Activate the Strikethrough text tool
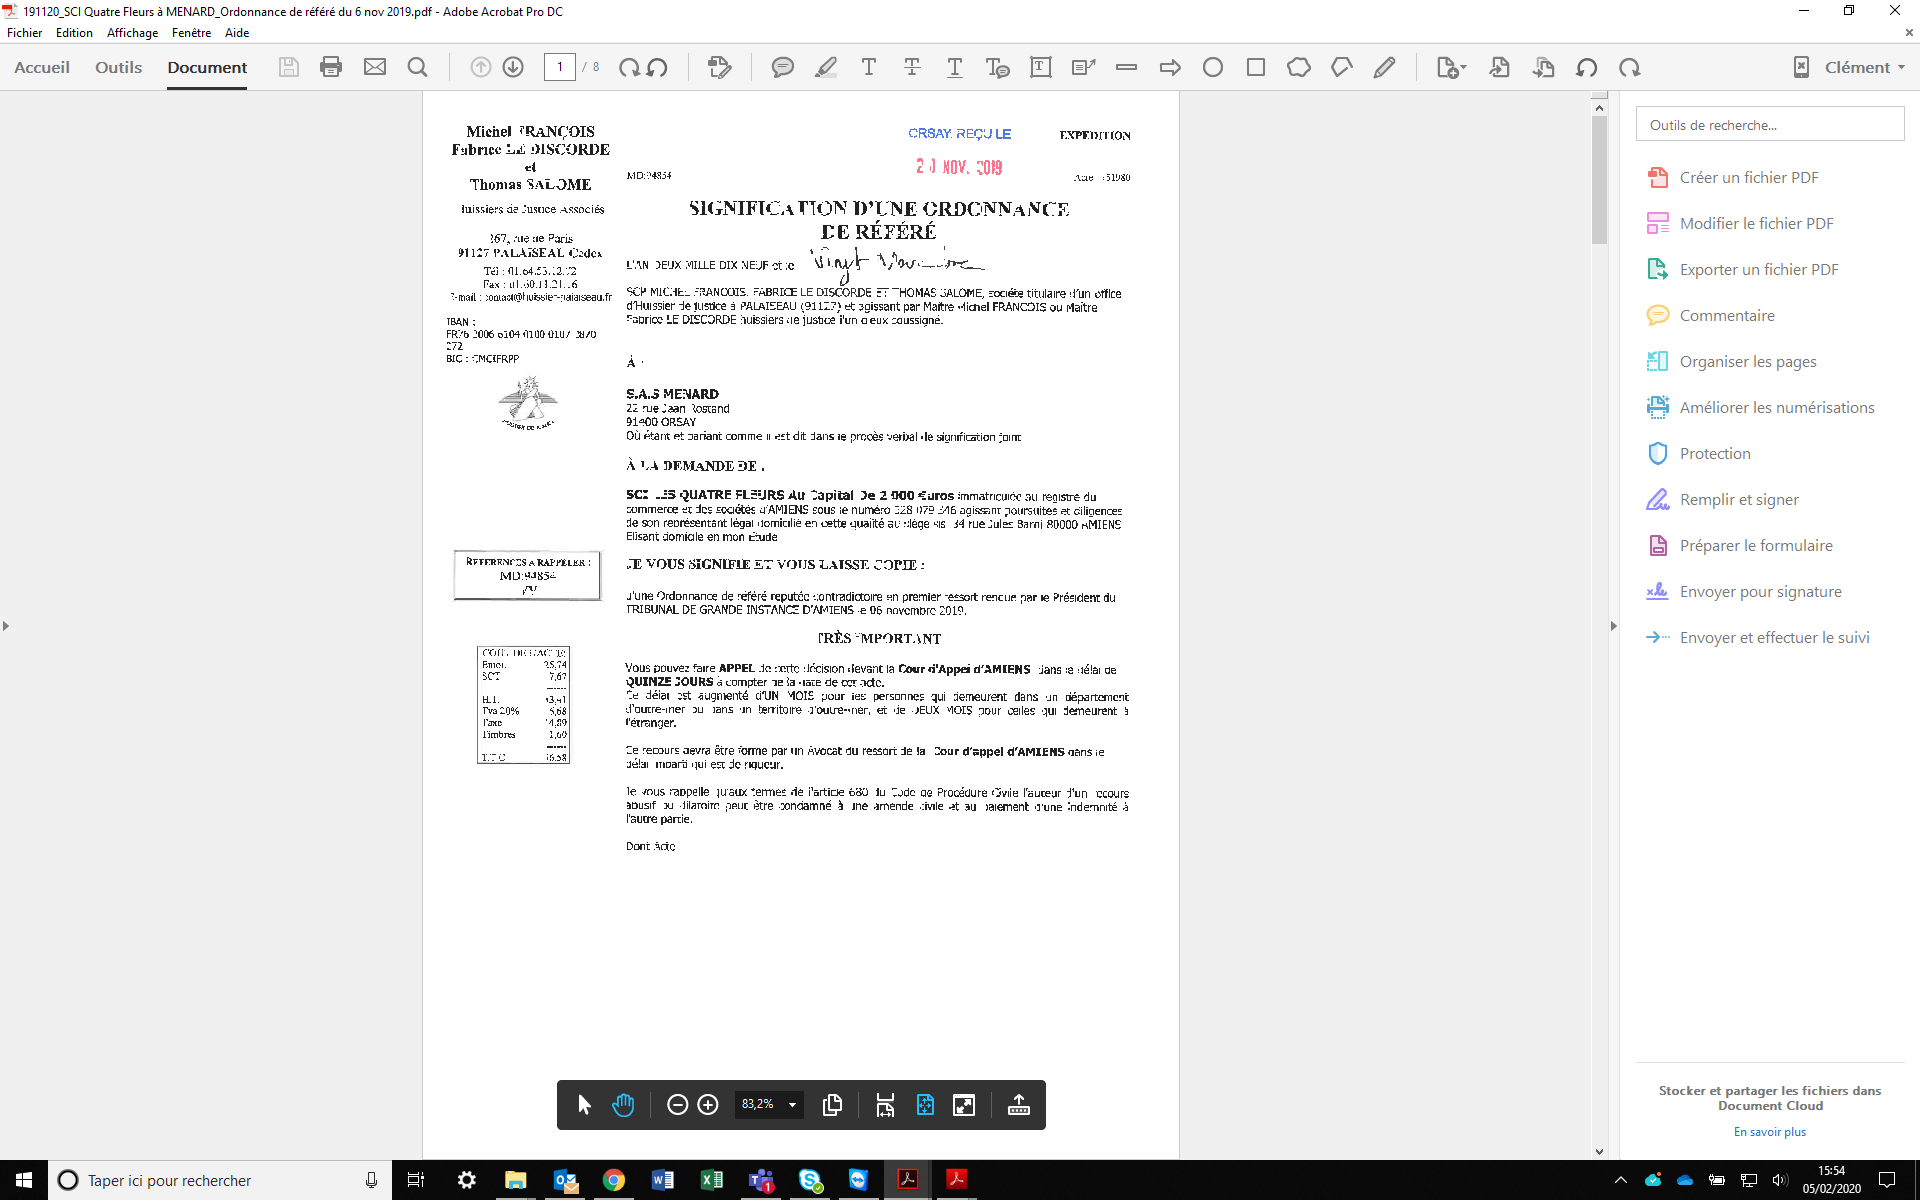 [x=912, y=67]
